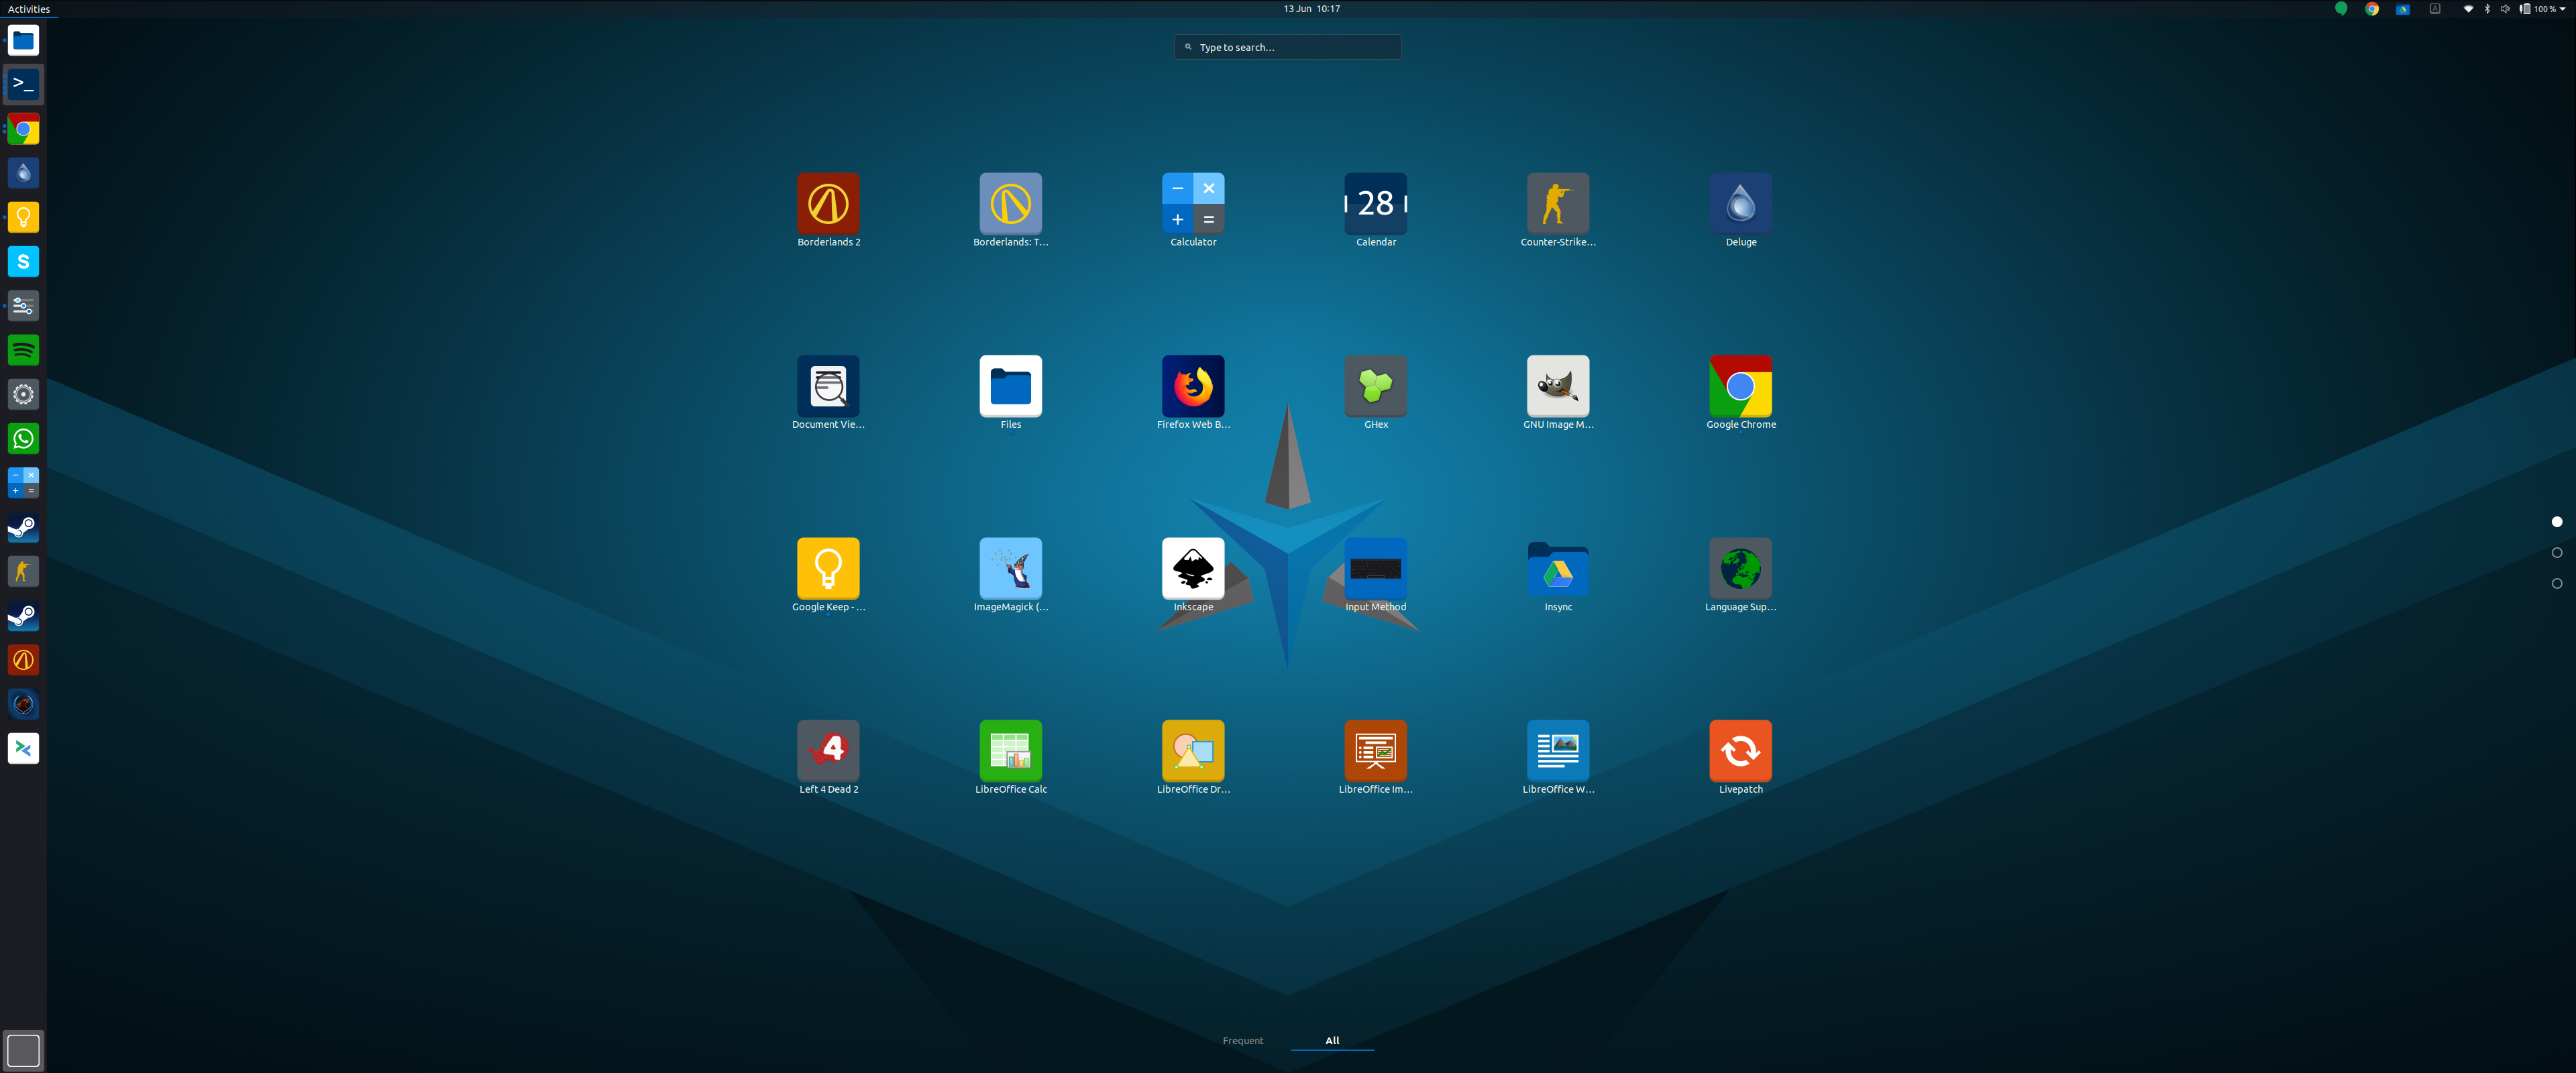Open Borderlands 2 icon in the dock
Screen dimensions: 2576x1073
click(23, 660)
